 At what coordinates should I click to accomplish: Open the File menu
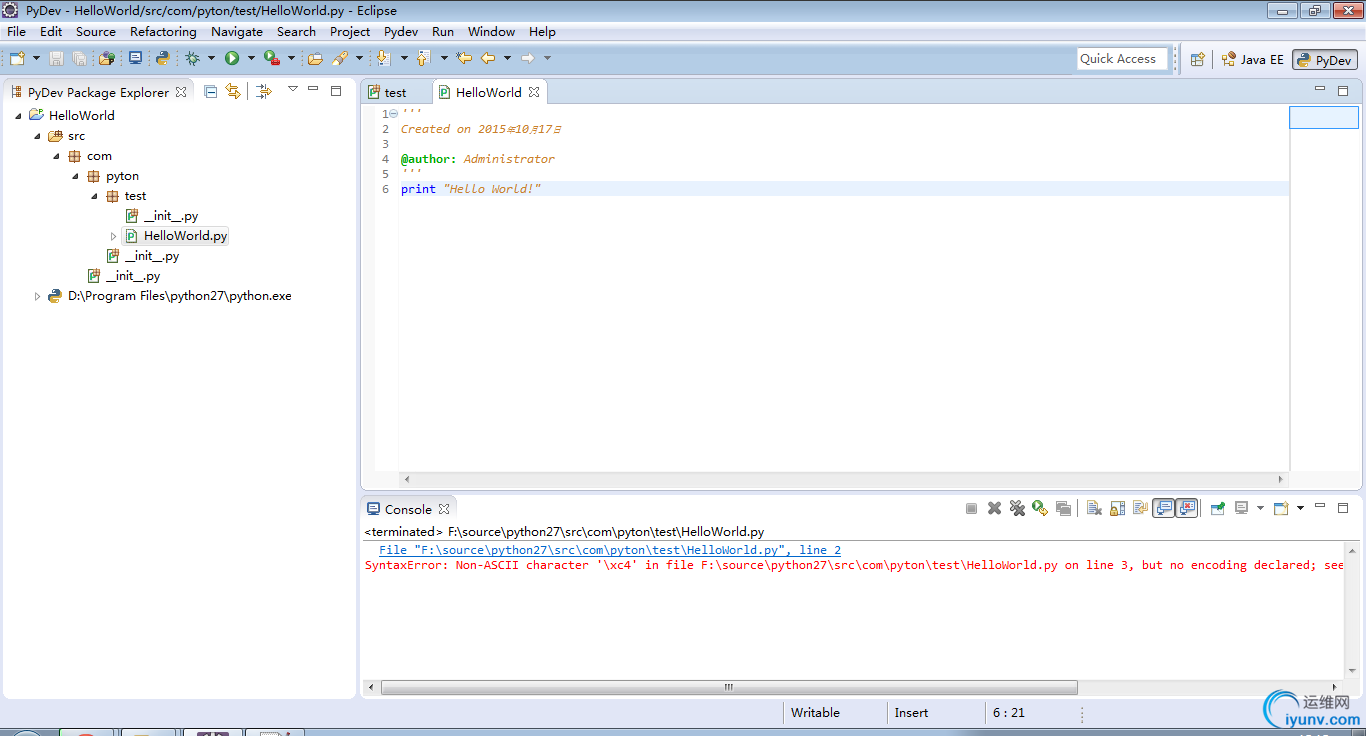(16, 32)
